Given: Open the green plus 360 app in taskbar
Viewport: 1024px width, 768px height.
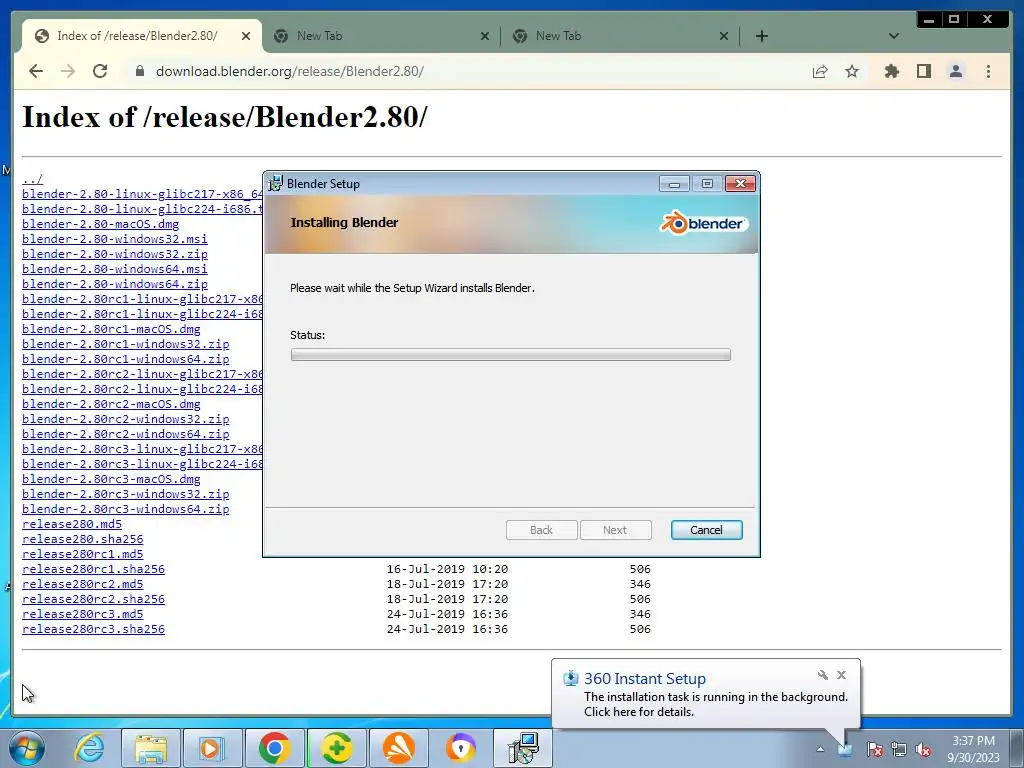Looking at the screenshot, I should point(336,748).
